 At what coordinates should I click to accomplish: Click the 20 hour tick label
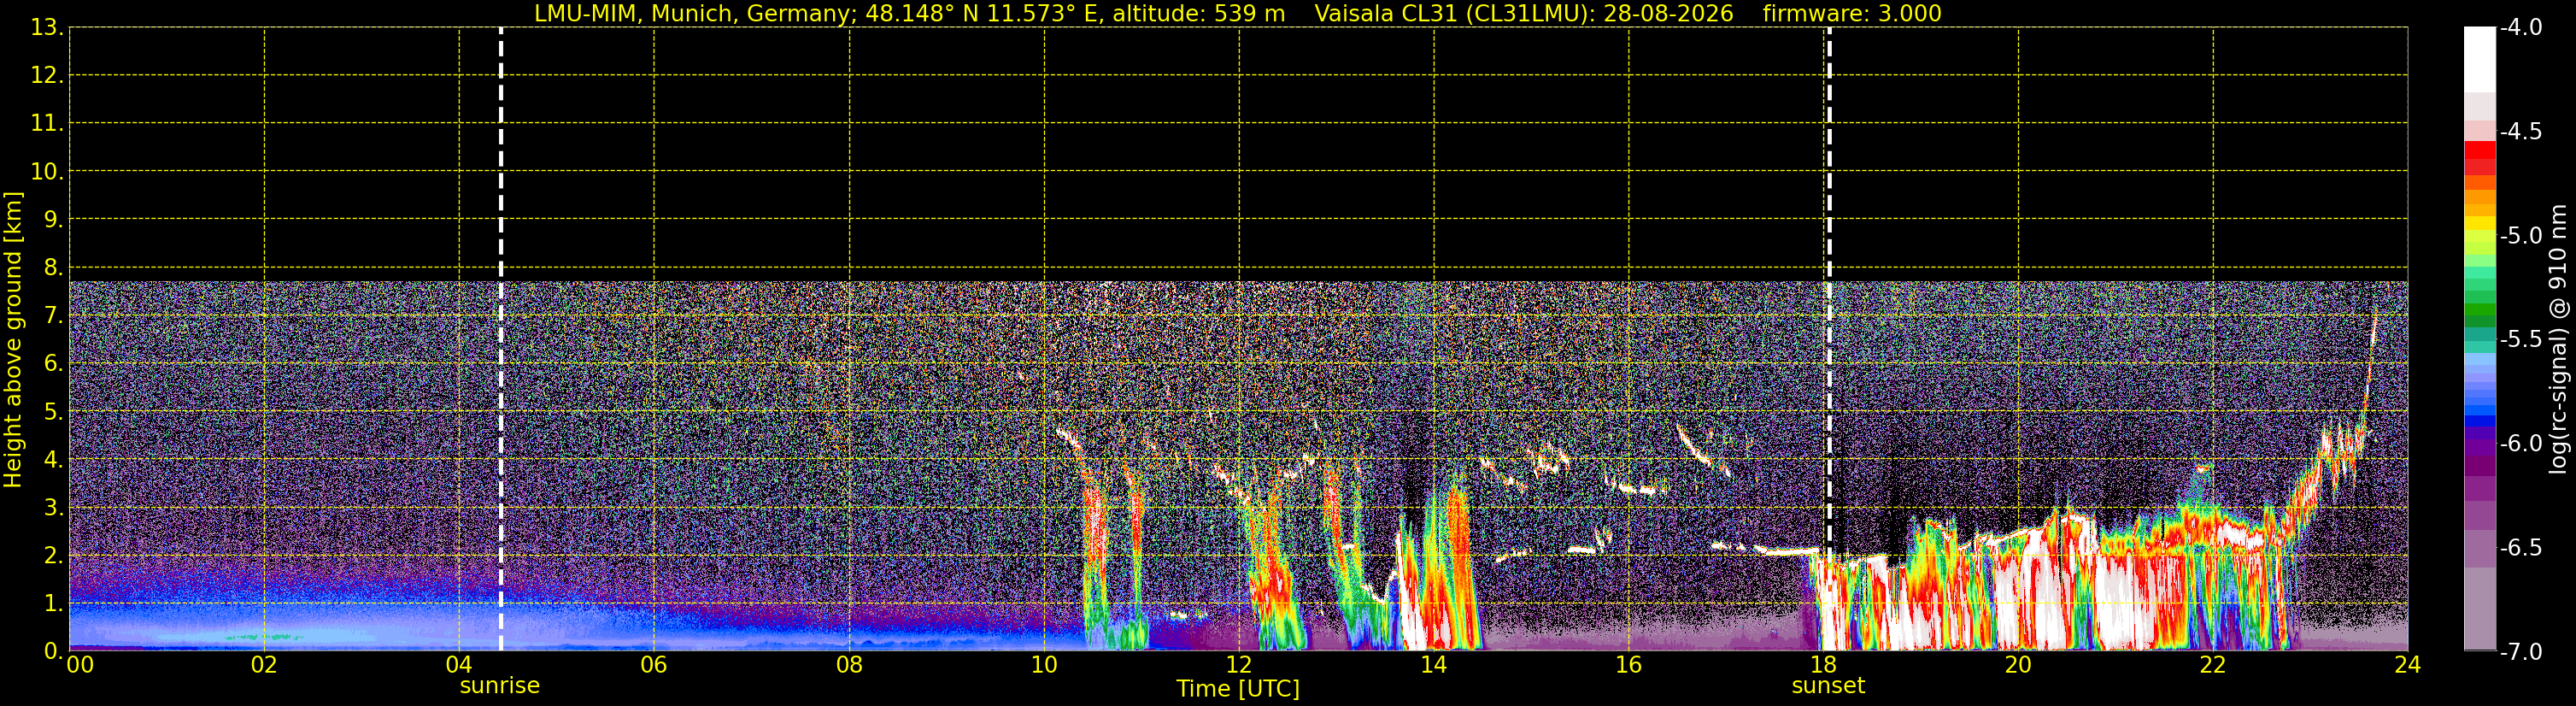coord(2018,665)
